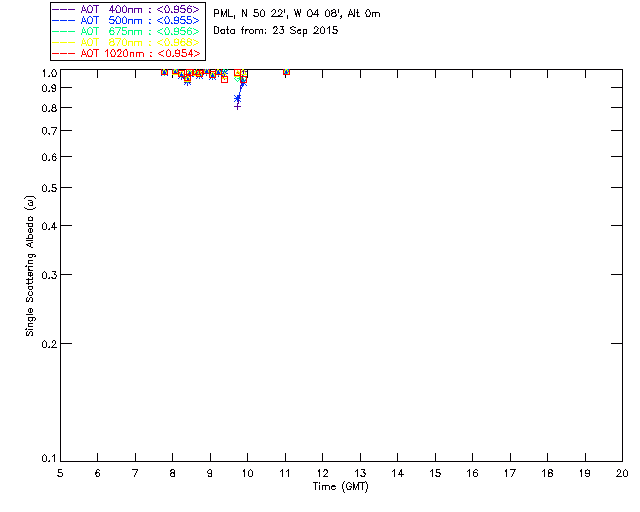Image resolution: width=640 pixels, height=512 pixels.
Task: Click y-axis tick label 1.0
Action: coord(49,73)
